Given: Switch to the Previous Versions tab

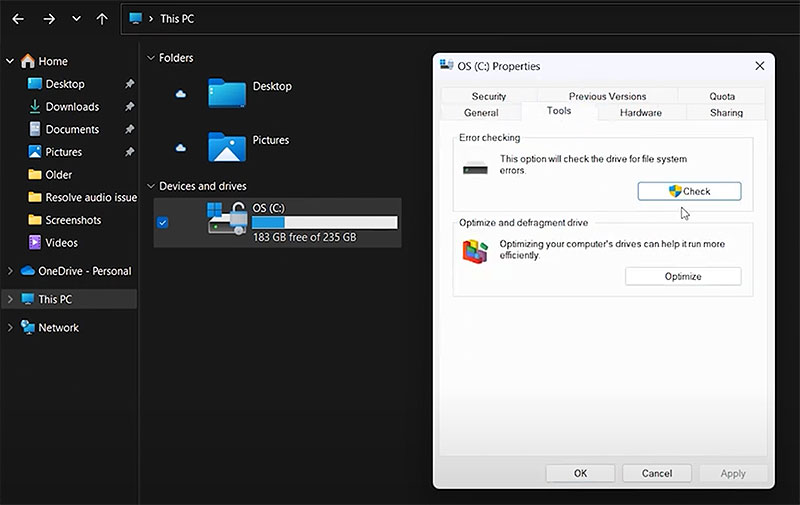Looking at the screenshot, I should pyautogui.click(x=607, y=96).
